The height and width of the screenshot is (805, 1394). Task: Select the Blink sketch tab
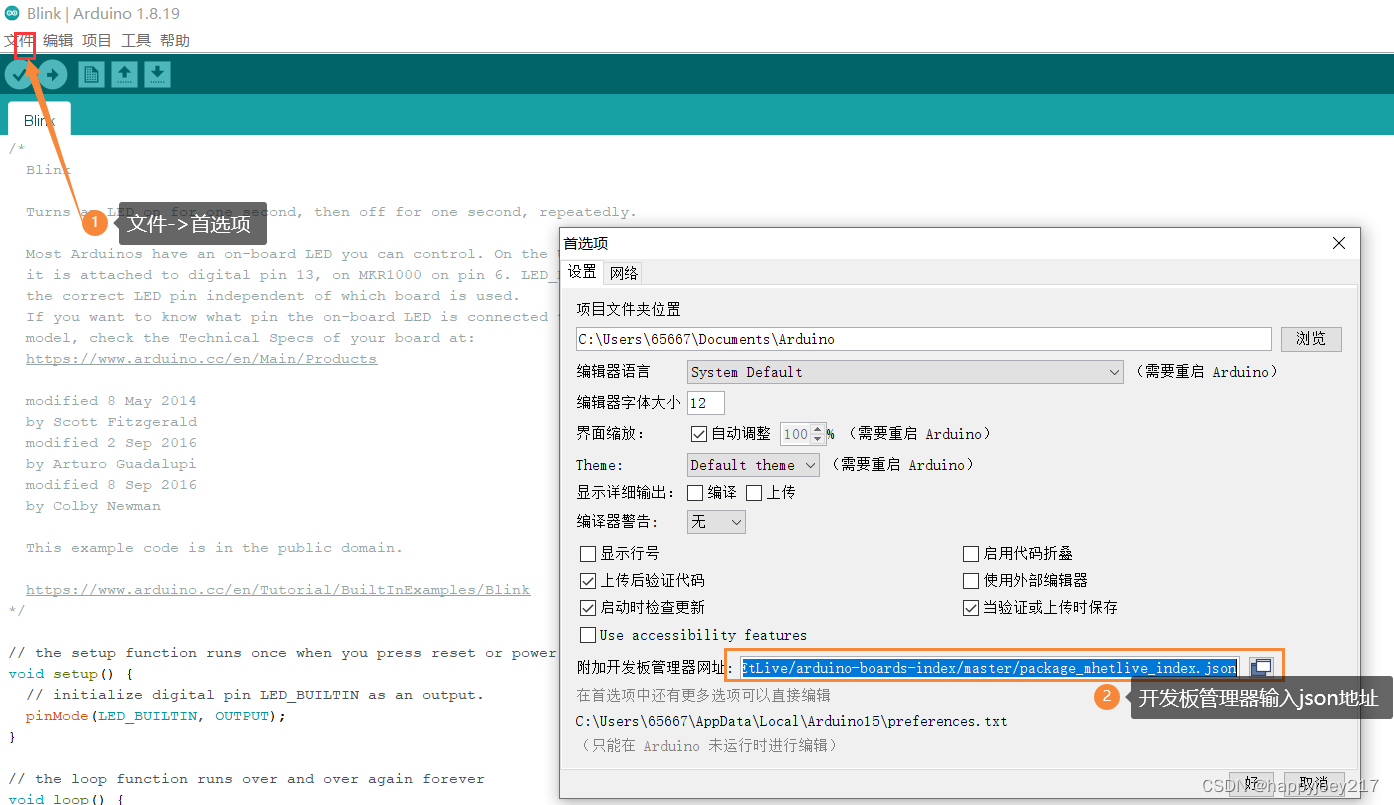click(39, 120)
